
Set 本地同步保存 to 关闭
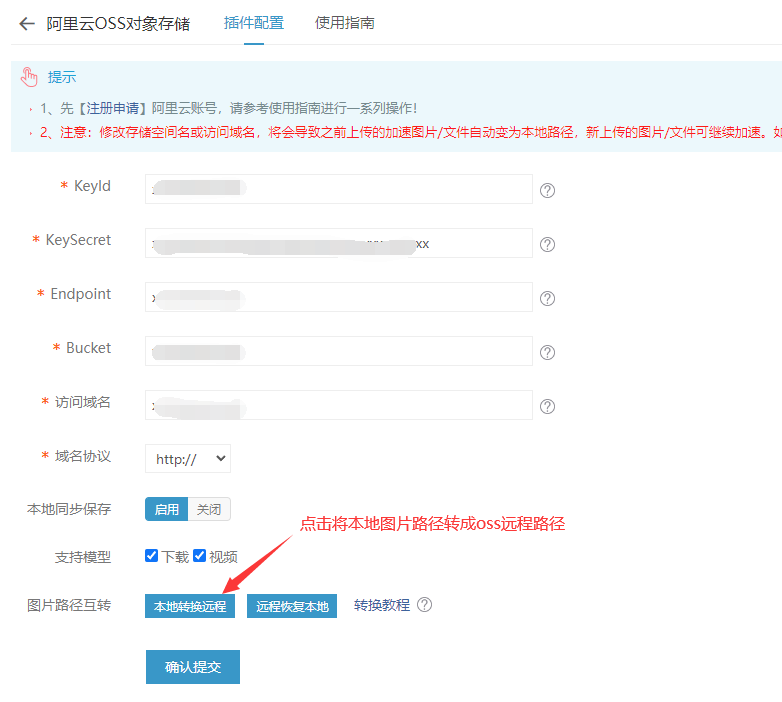209,509
